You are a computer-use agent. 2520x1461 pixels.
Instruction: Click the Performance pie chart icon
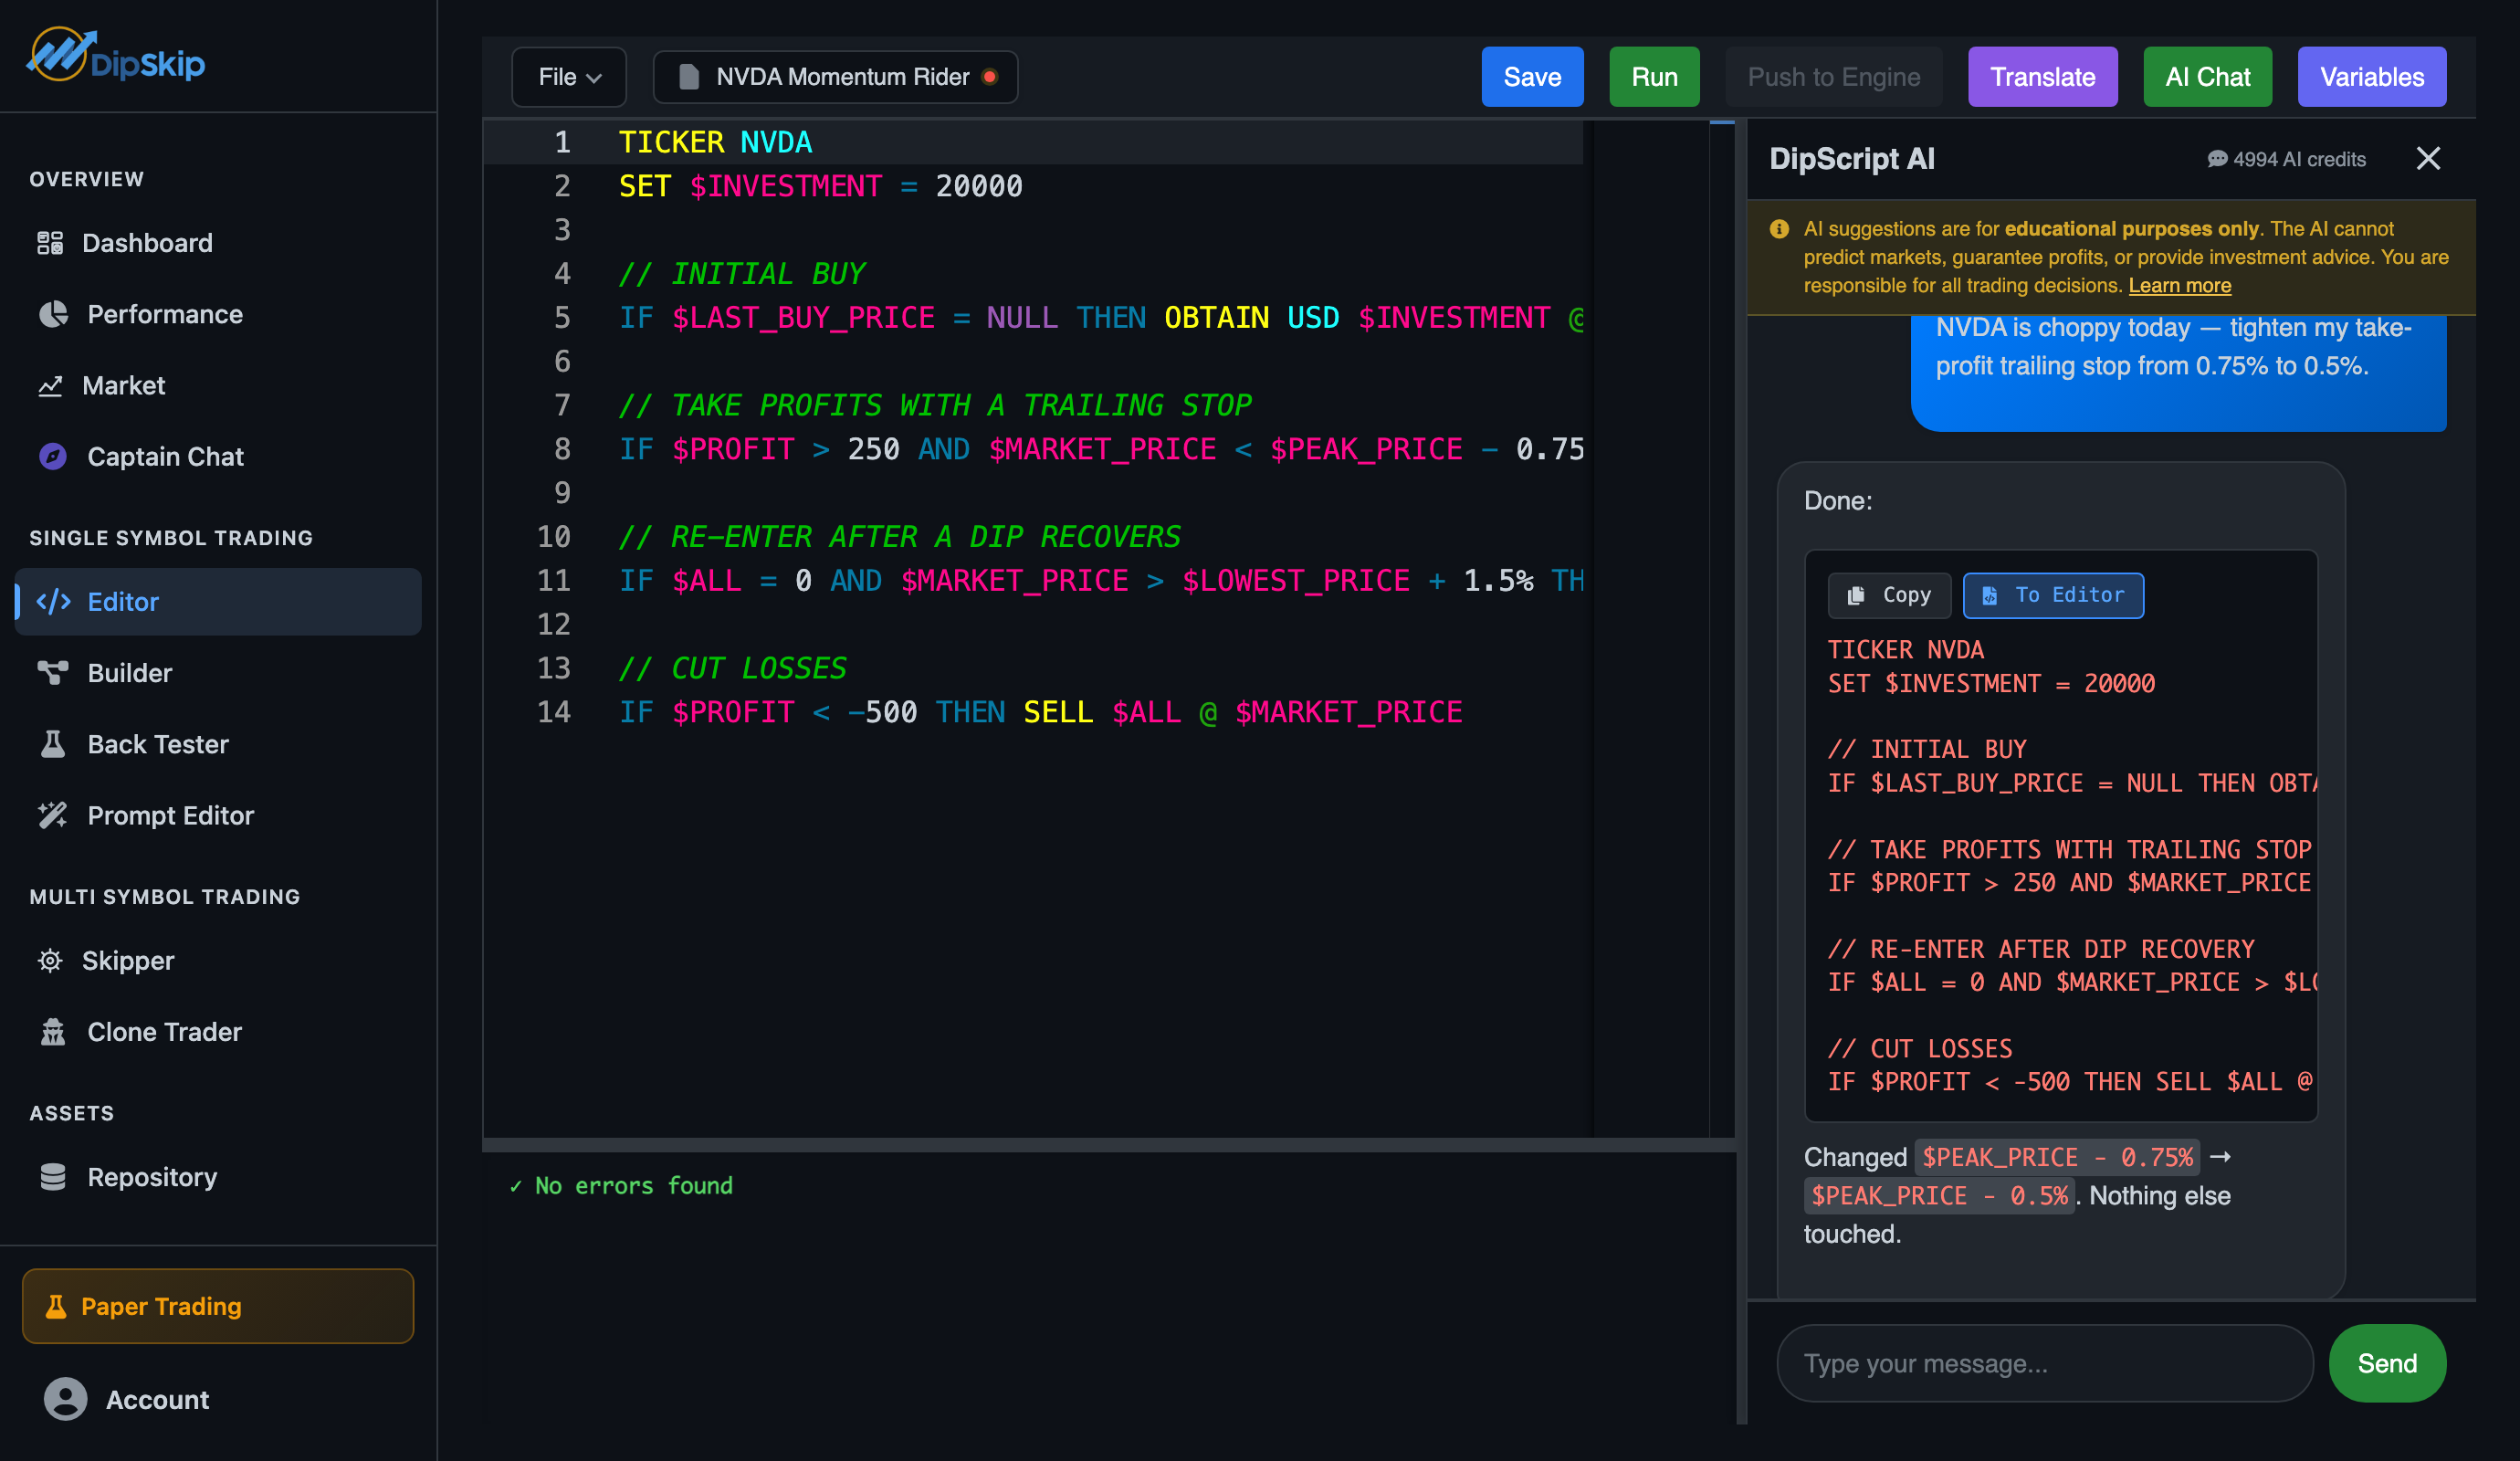coord(53,314)
